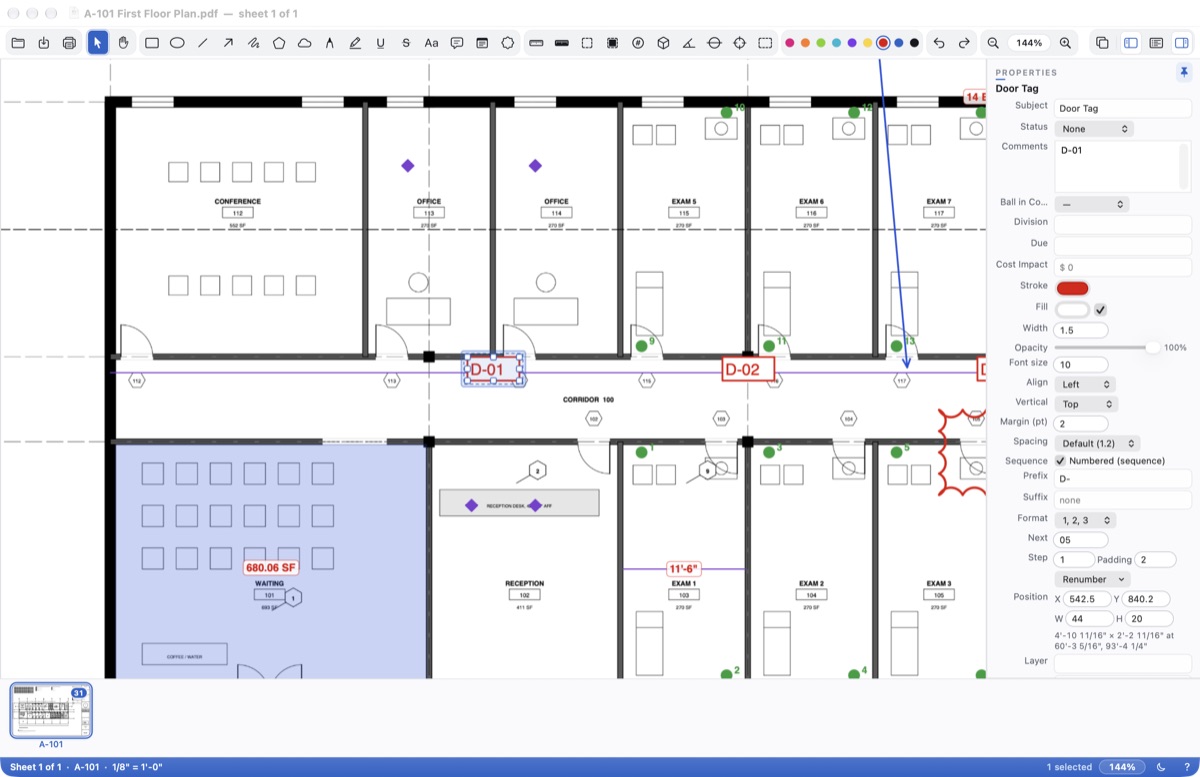Viewport: 1200px width, 777px height.
Task: Click the Opacity slider handle
Action: (x=1153, y=347)
